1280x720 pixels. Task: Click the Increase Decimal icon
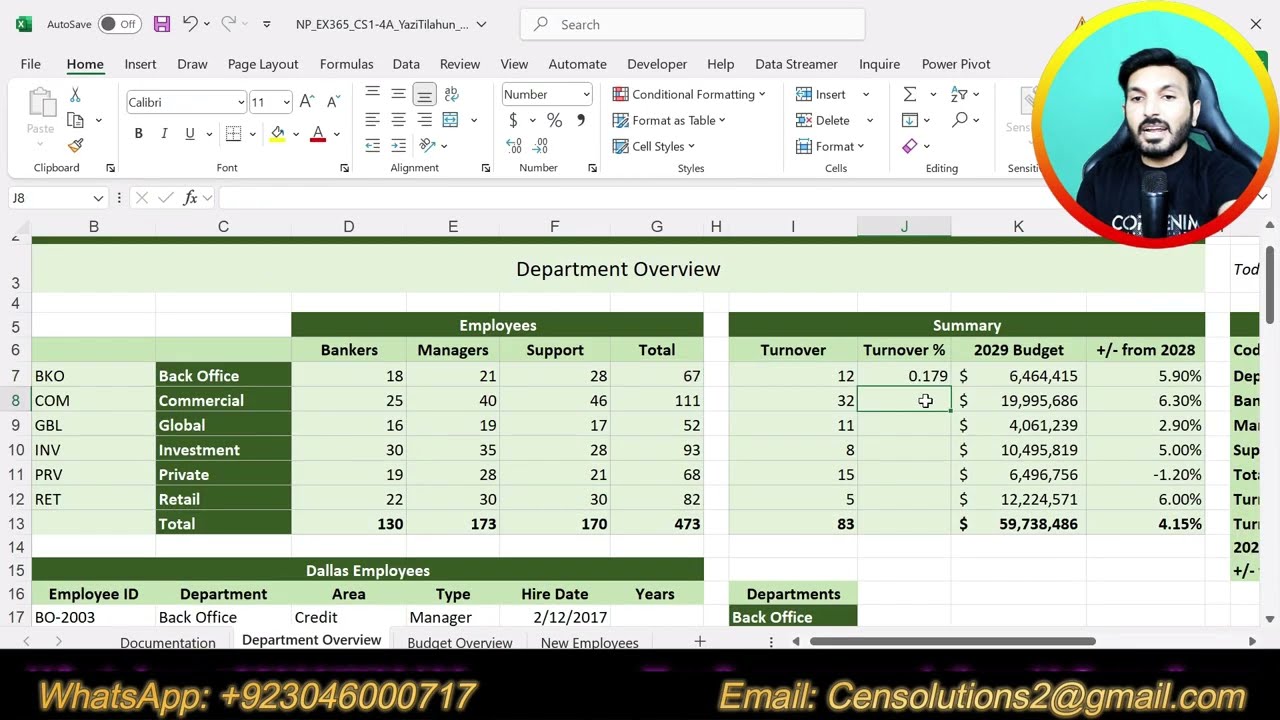(513, 146)
